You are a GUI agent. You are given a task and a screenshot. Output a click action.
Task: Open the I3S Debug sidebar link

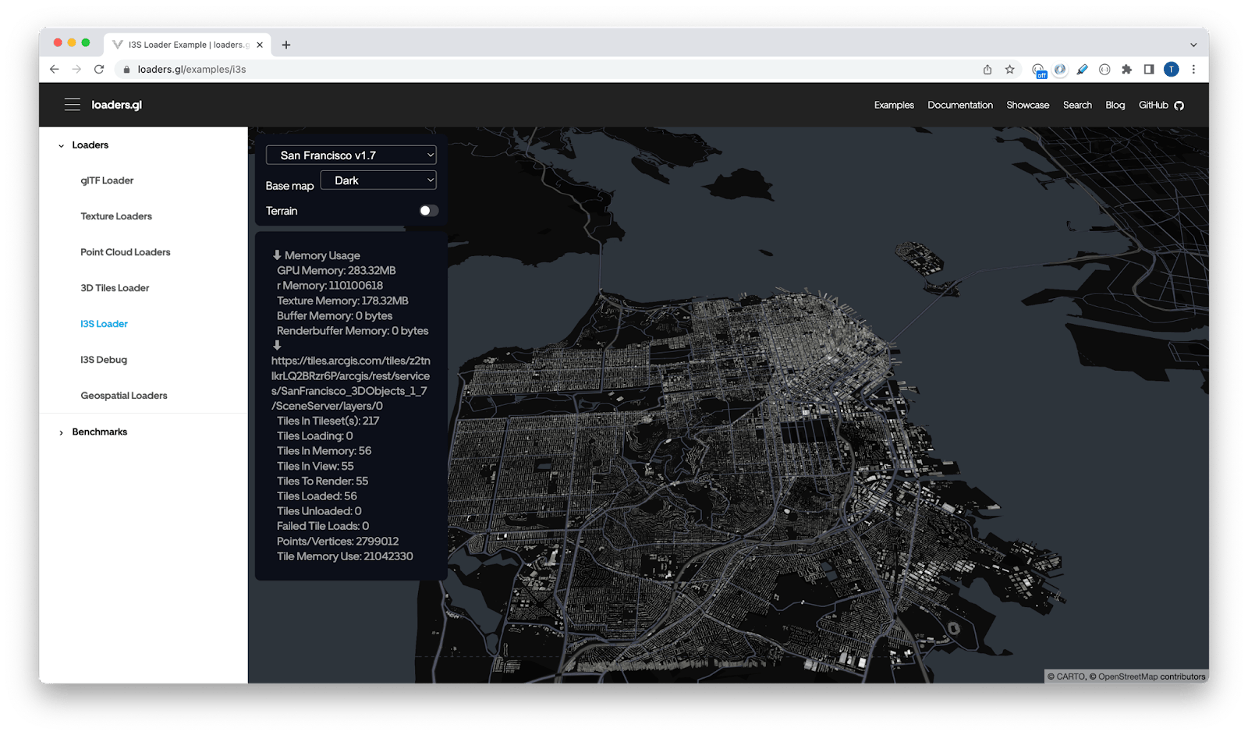104,359
